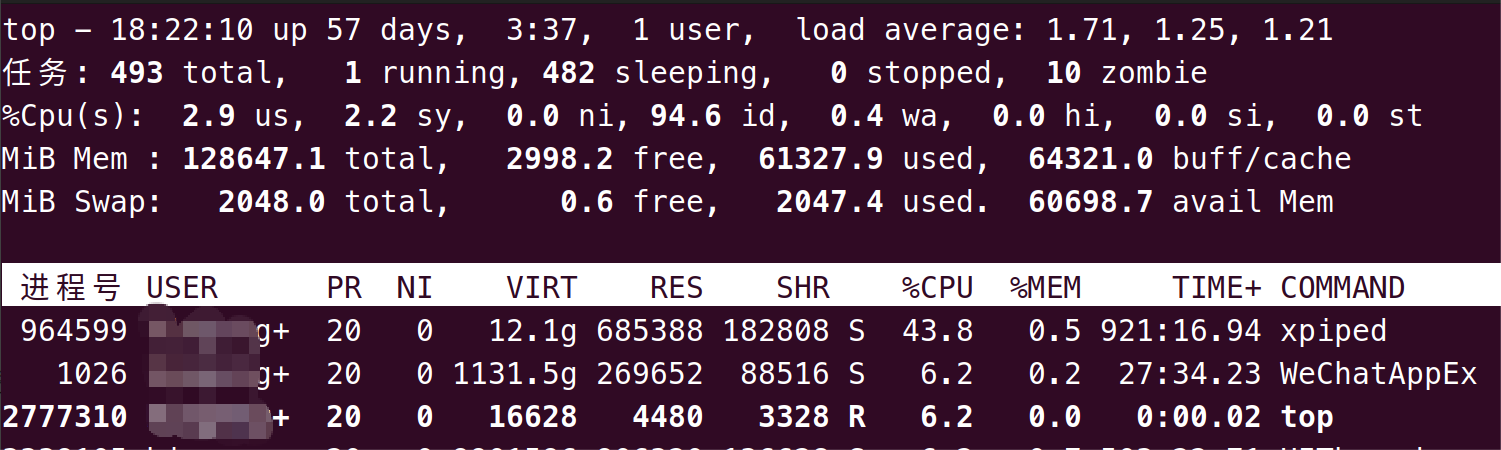Click process ID 964599
This screenshot has height=450, width=1501.
pos(73,331)
